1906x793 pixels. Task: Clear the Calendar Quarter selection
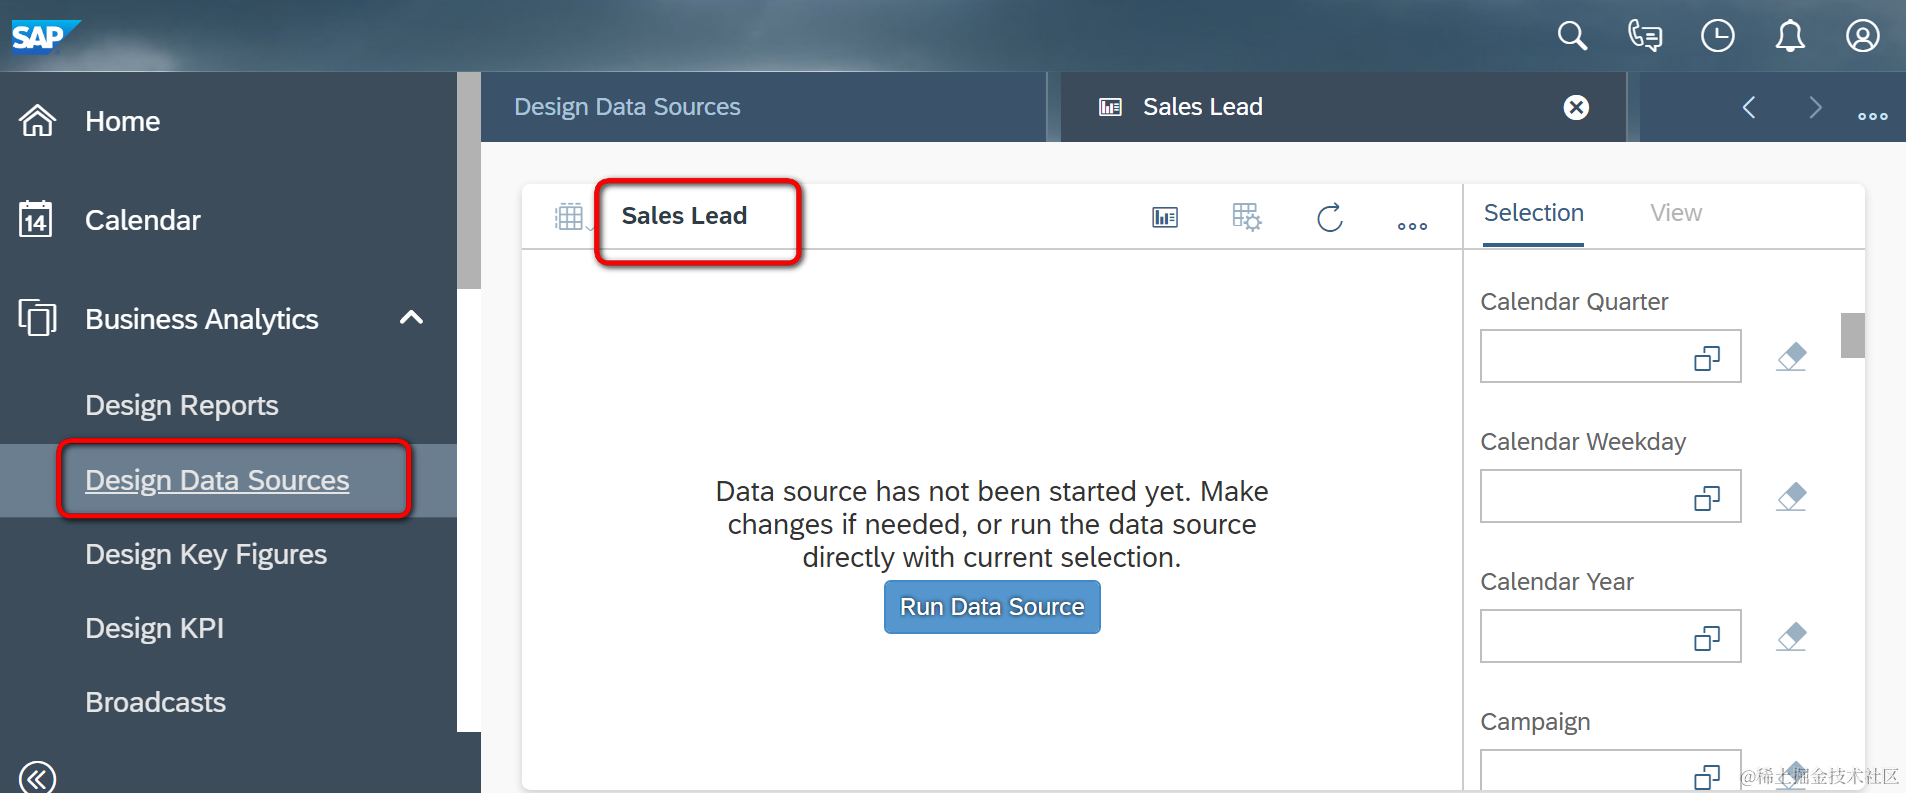[x=1792, y=357]
